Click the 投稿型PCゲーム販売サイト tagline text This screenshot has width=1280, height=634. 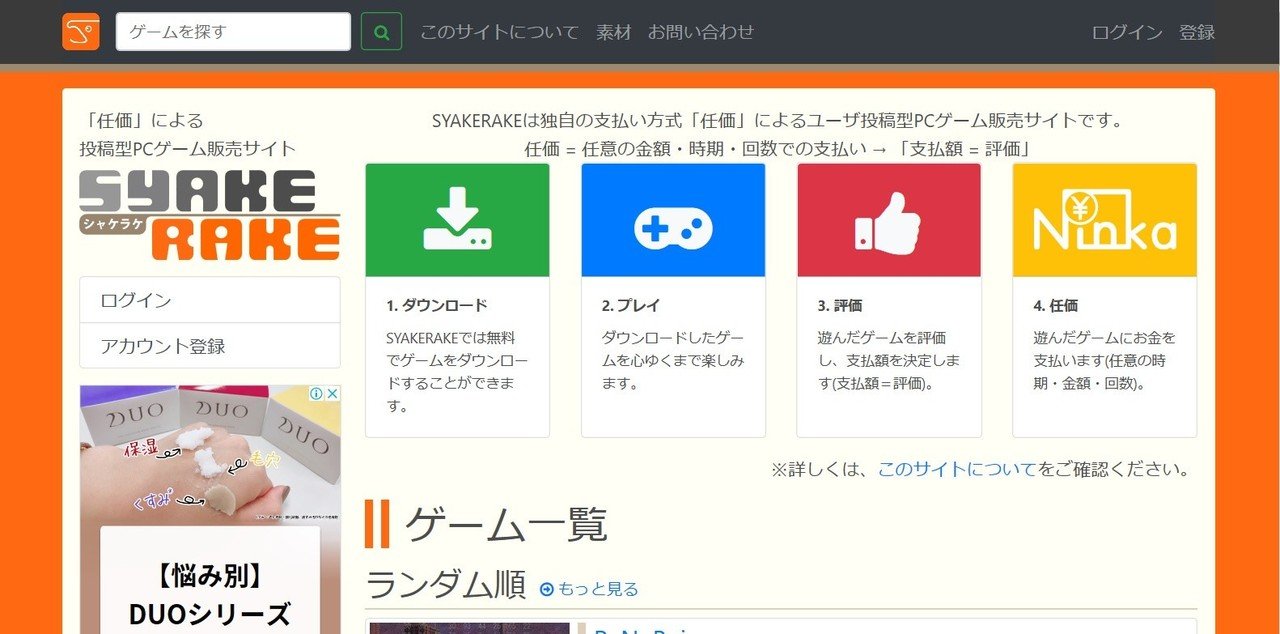click(x=188, y=149)
